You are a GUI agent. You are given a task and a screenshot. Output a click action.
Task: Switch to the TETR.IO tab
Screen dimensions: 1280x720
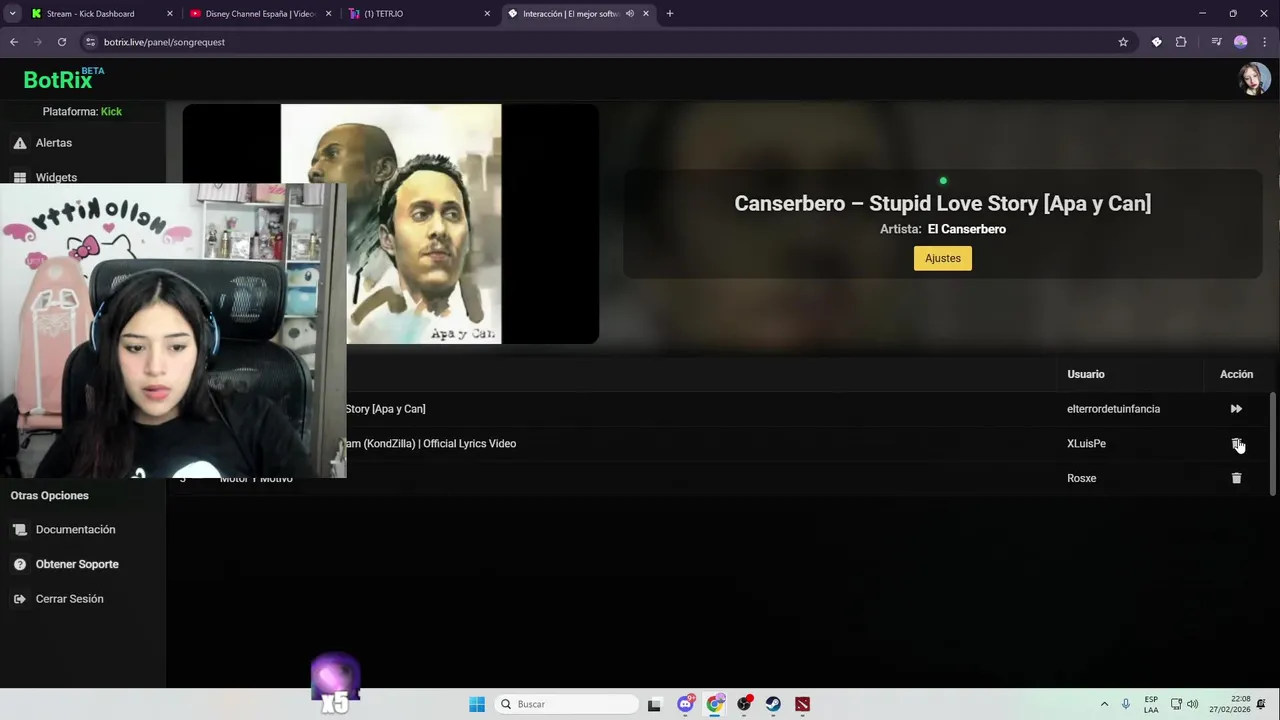pyautogui.click(x=383, y=14)
